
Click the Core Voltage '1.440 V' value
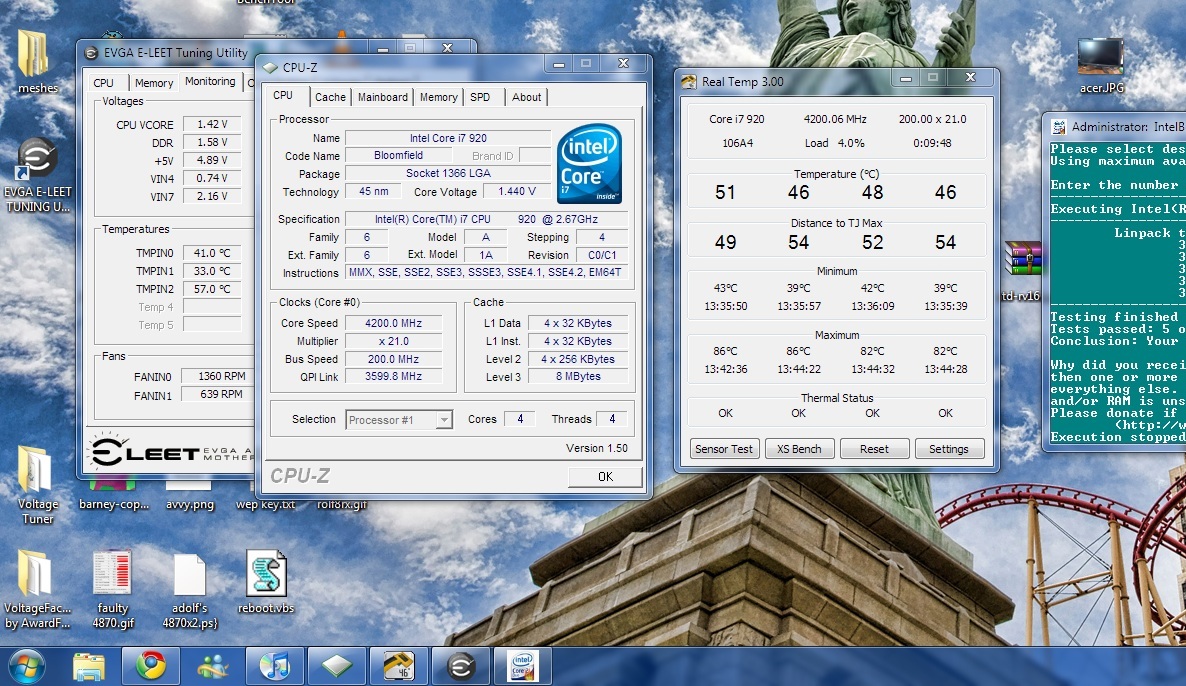click(517, 191)
